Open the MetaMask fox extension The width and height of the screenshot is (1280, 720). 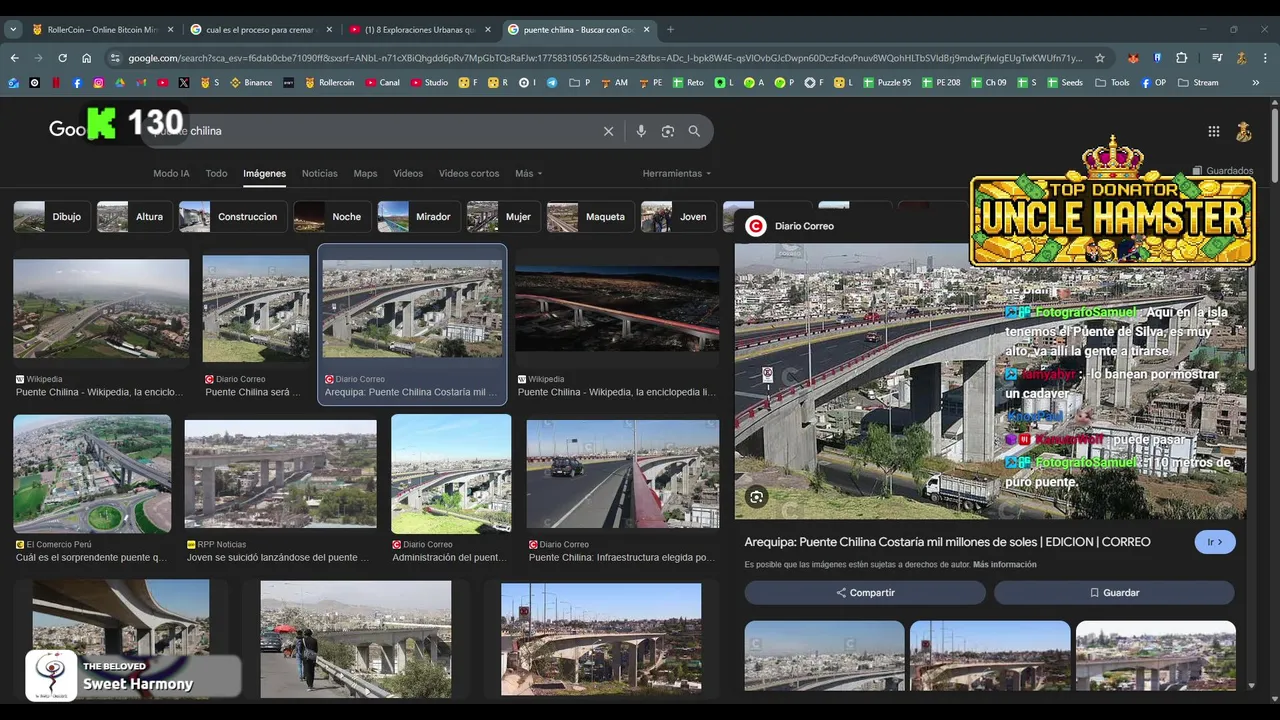(x=1133, y=58)
